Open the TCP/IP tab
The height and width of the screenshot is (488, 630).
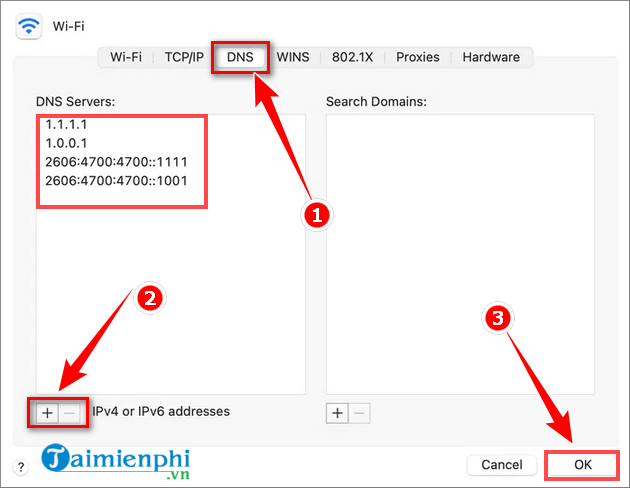[184, 57]
